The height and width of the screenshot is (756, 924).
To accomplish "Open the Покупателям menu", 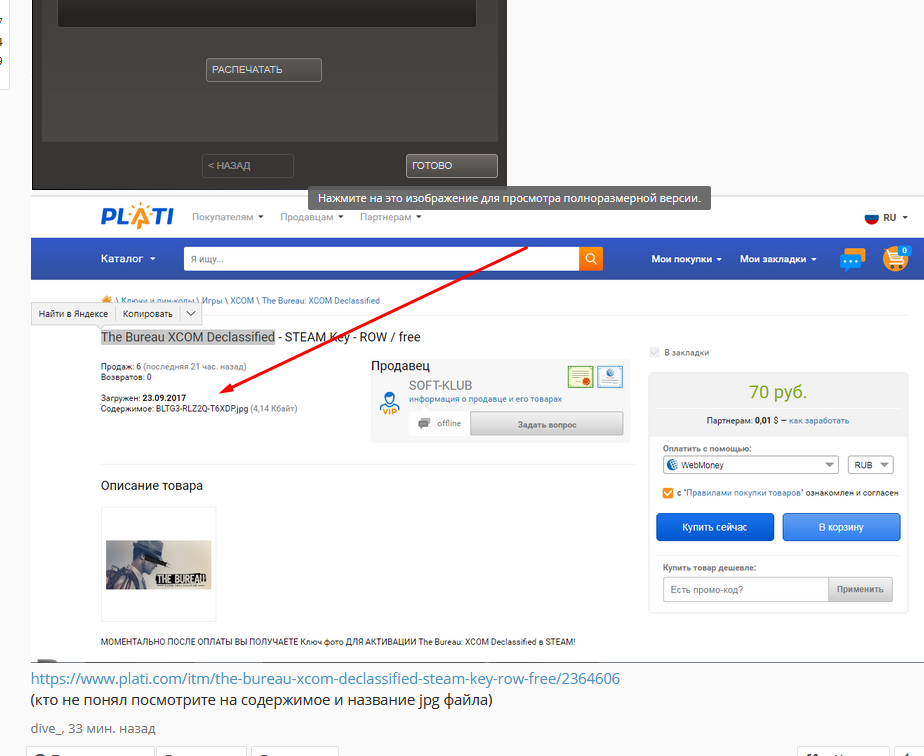I will (227, 217).
